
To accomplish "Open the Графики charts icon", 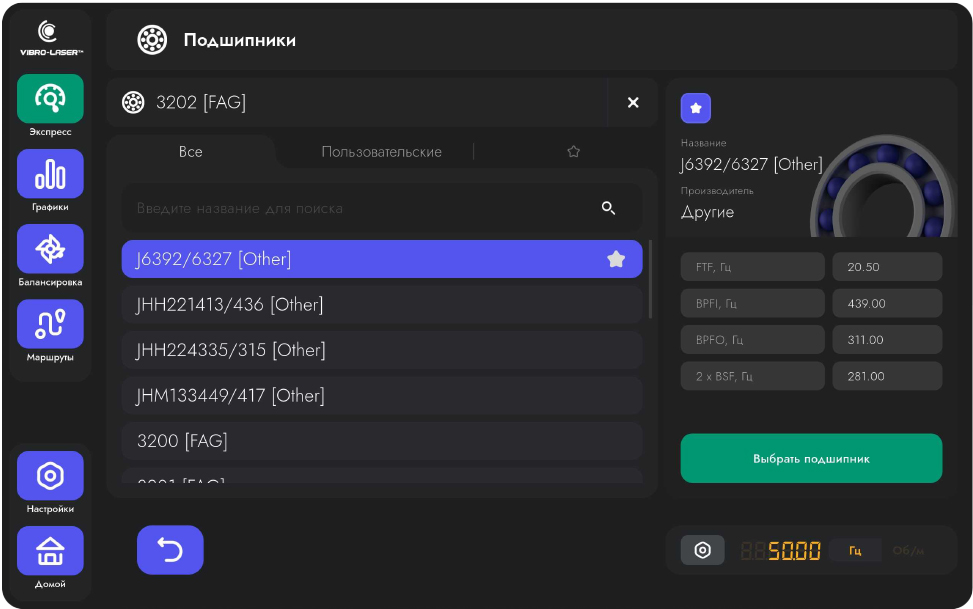I will 50,174.
